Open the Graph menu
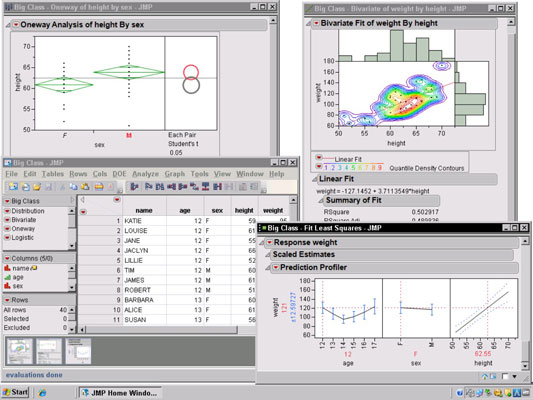Image resolution: width=533 pixels, height=400 pixels. [175, 174]
